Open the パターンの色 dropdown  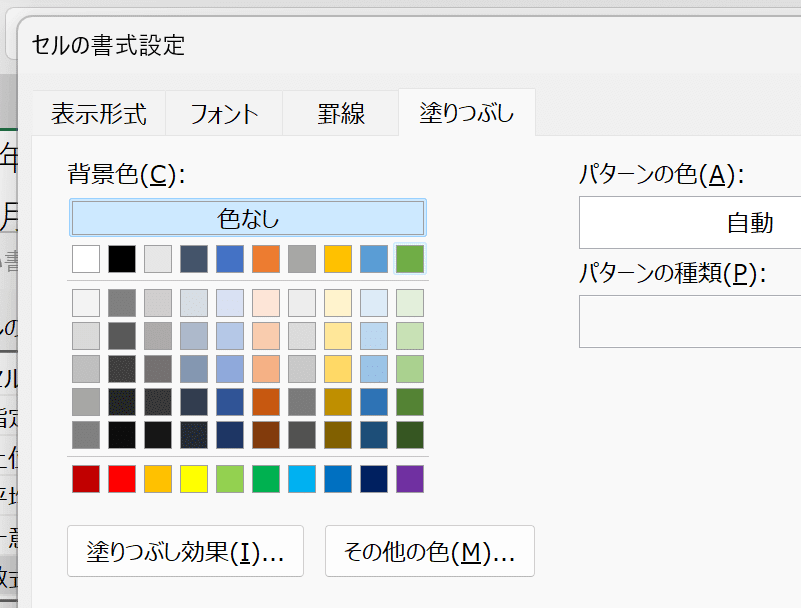[690, 223]
